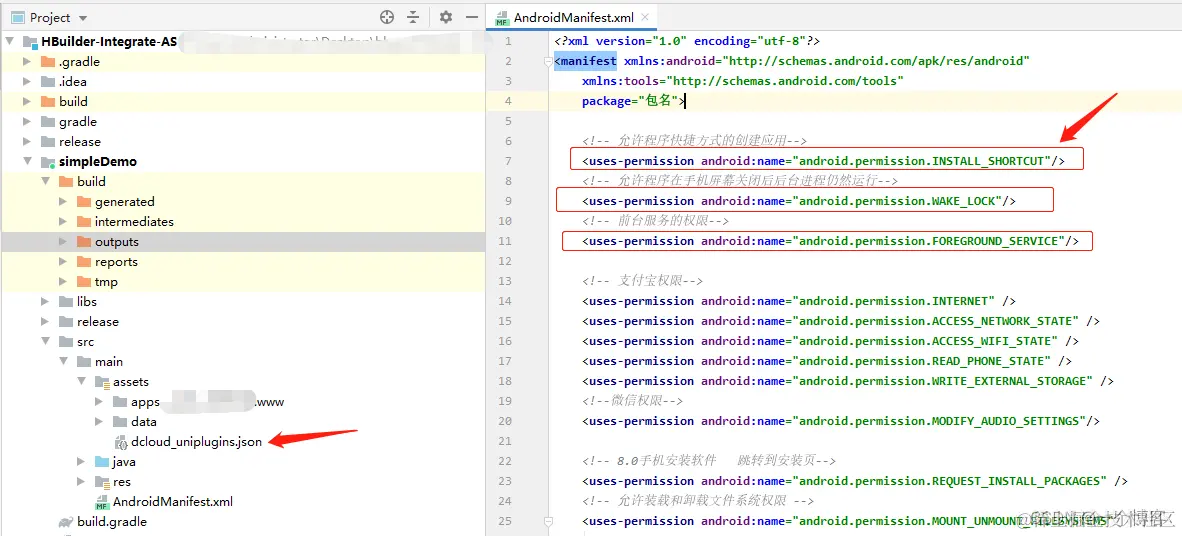
Task: Click the libs folder icon
Action: pyautogui.click(x=66, y=302)
